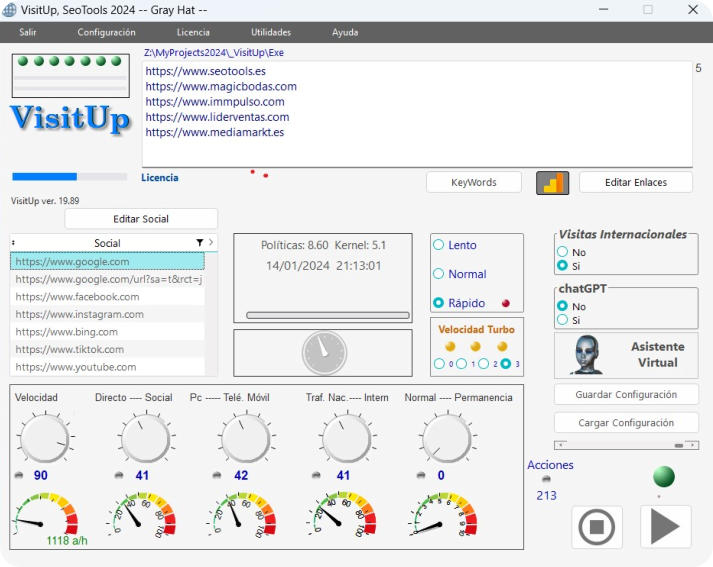713x567 pixels.
Task: Click scrollbar right arrow under Cargar Configuración
Action: click(693, 445)
